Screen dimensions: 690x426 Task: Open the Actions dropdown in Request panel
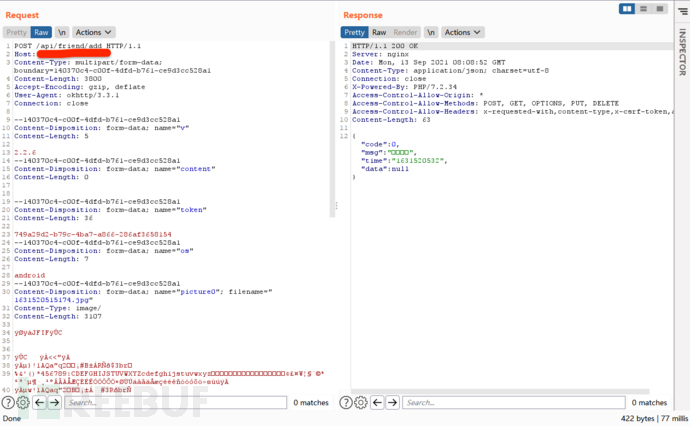(x=94, y=32)
